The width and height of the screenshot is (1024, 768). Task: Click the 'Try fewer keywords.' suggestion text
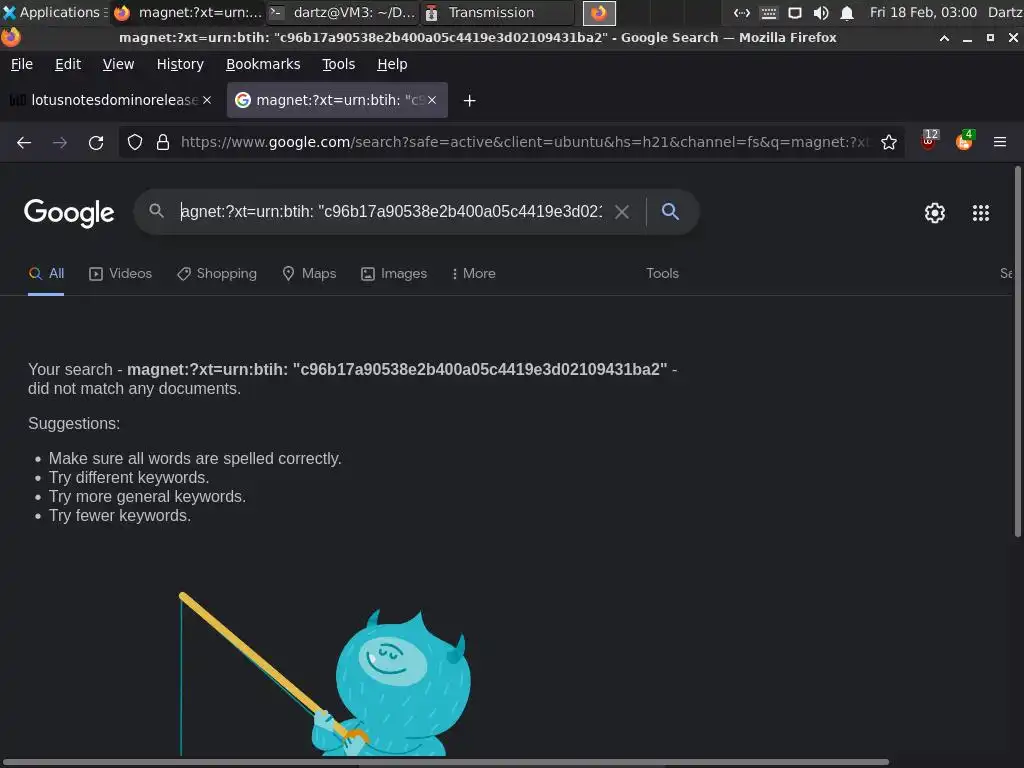pos(120,516)
